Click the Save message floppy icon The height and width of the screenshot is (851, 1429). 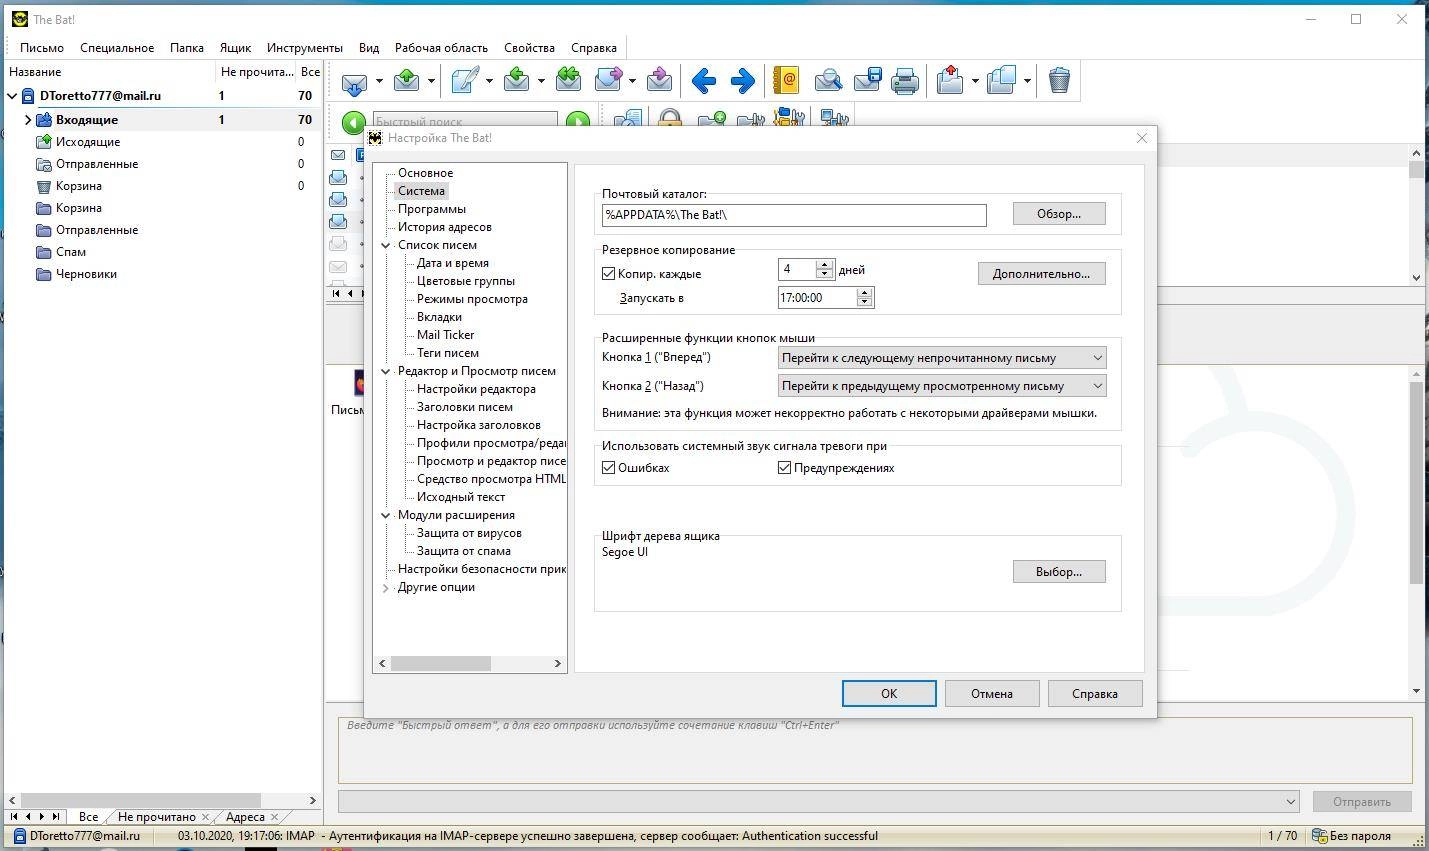tap(867, 80)
